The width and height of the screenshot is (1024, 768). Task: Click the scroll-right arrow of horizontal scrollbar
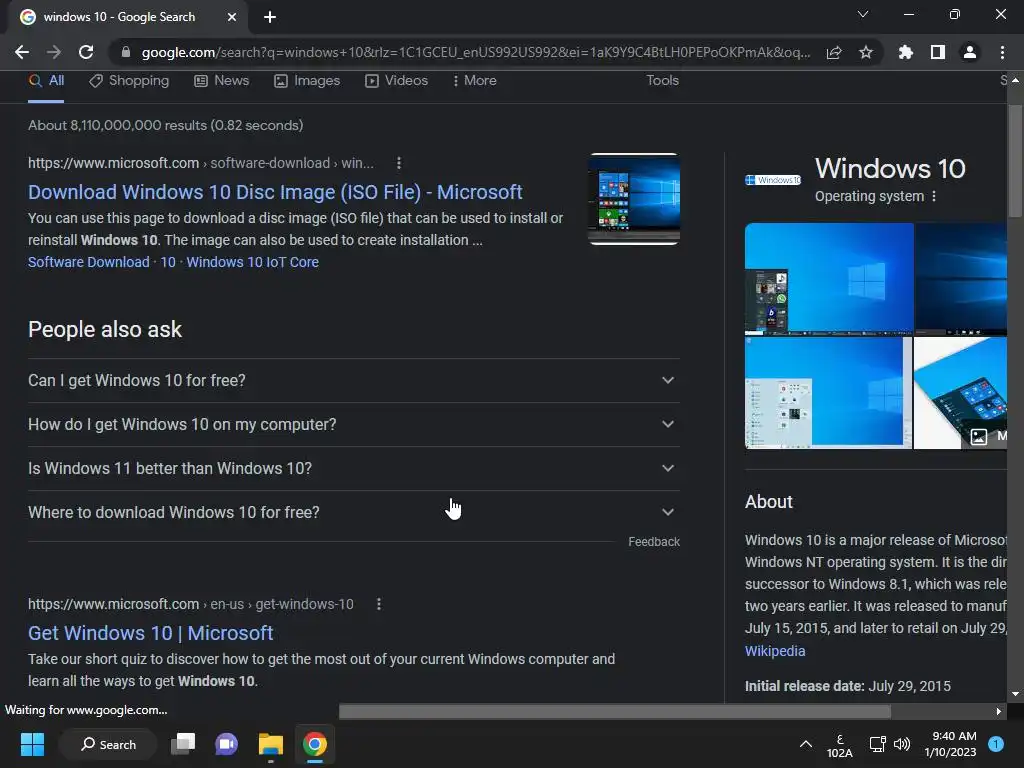click(999, 711)
